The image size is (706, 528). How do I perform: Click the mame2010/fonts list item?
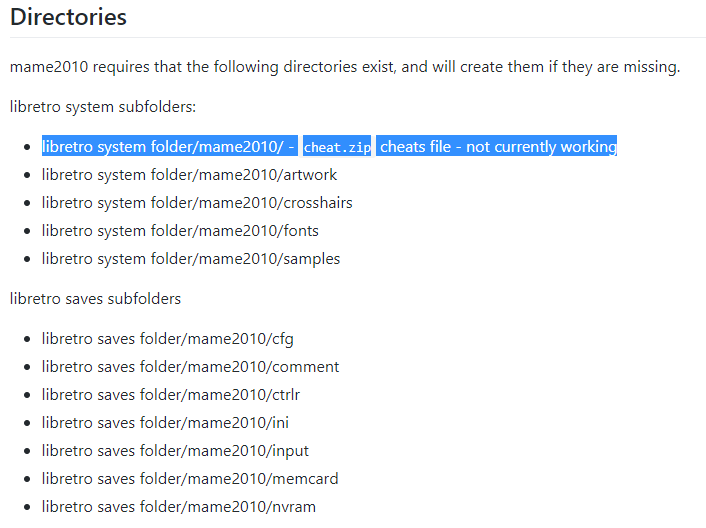[180, 230]
